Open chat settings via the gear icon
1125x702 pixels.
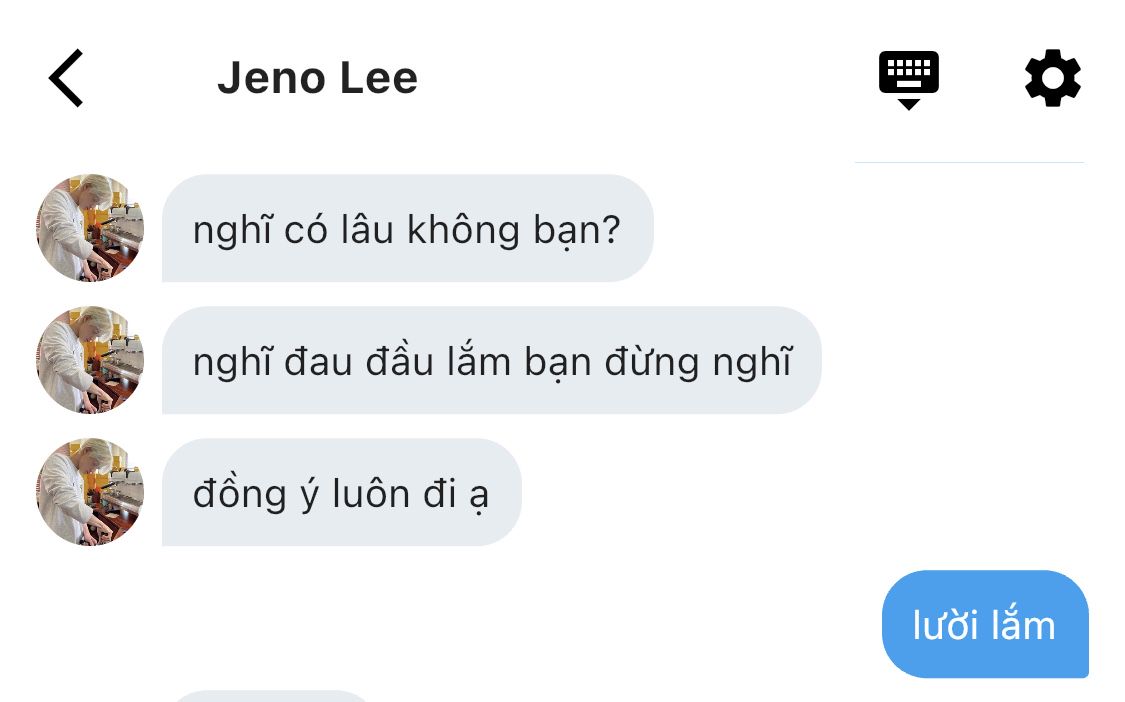tap(1053, 78)
